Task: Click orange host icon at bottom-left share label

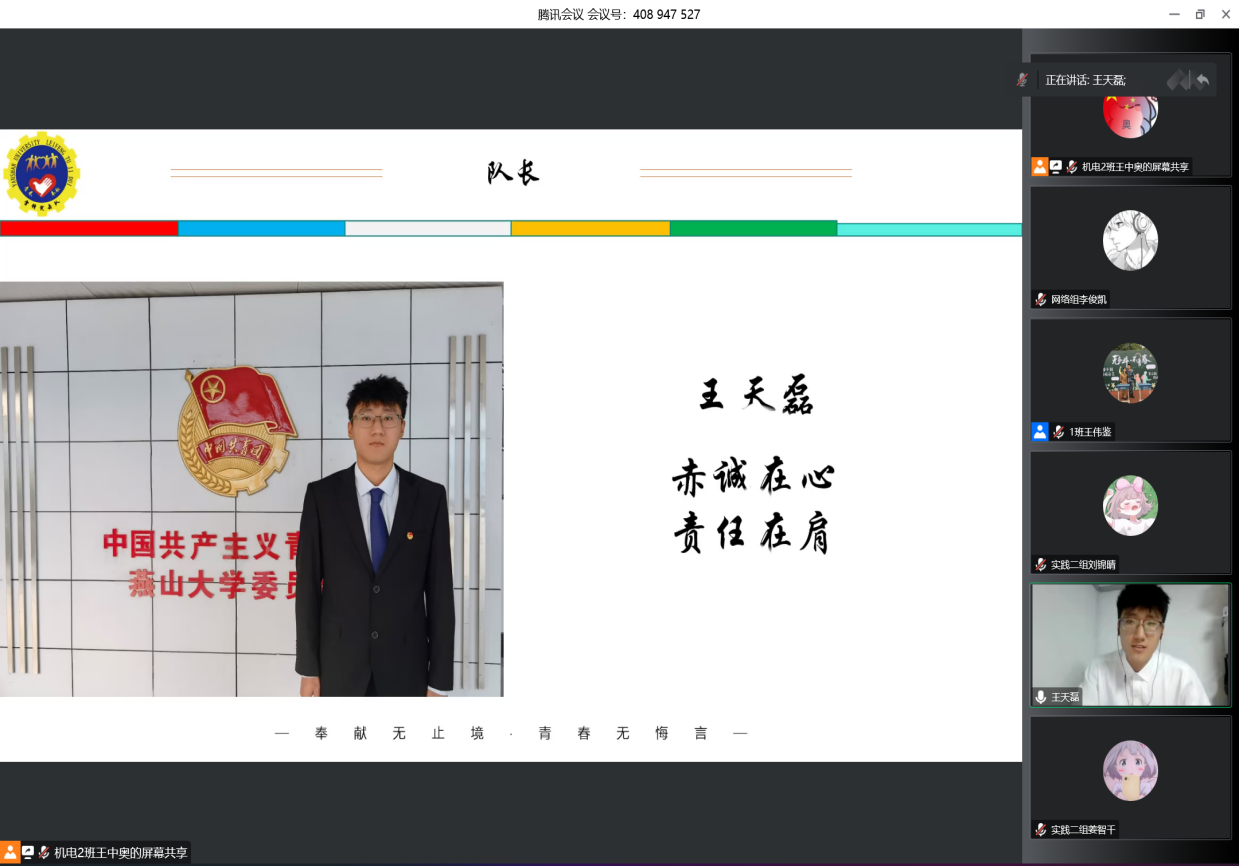Action: pyautogui.click(x=10, y=853)
